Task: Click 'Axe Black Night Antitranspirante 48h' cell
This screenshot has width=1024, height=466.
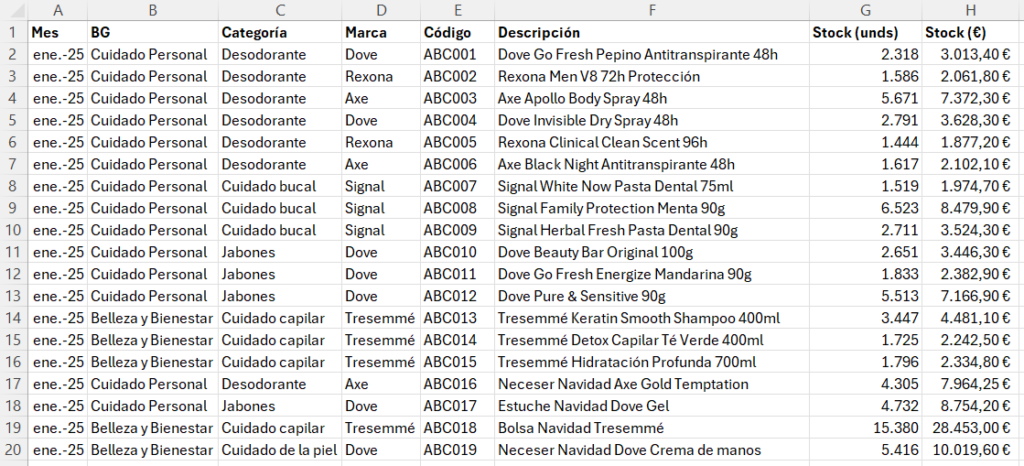Action: (652, 164)
